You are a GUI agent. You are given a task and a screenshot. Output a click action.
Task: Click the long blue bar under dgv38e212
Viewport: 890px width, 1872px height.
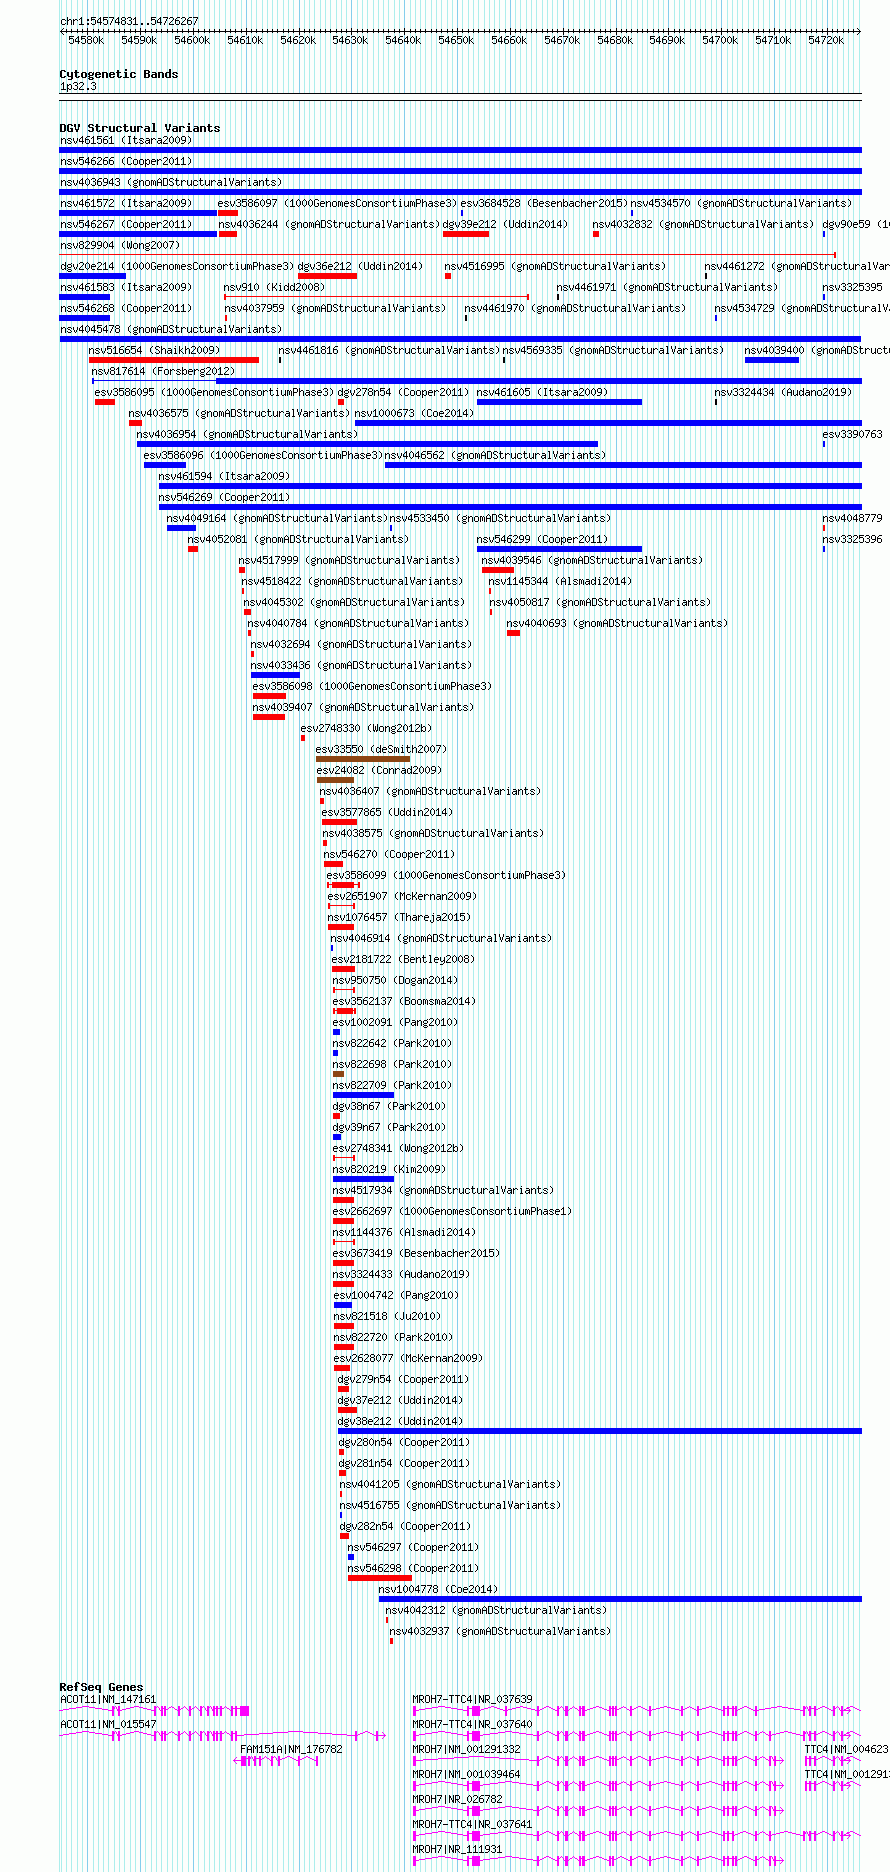[x=600, y=1431]
